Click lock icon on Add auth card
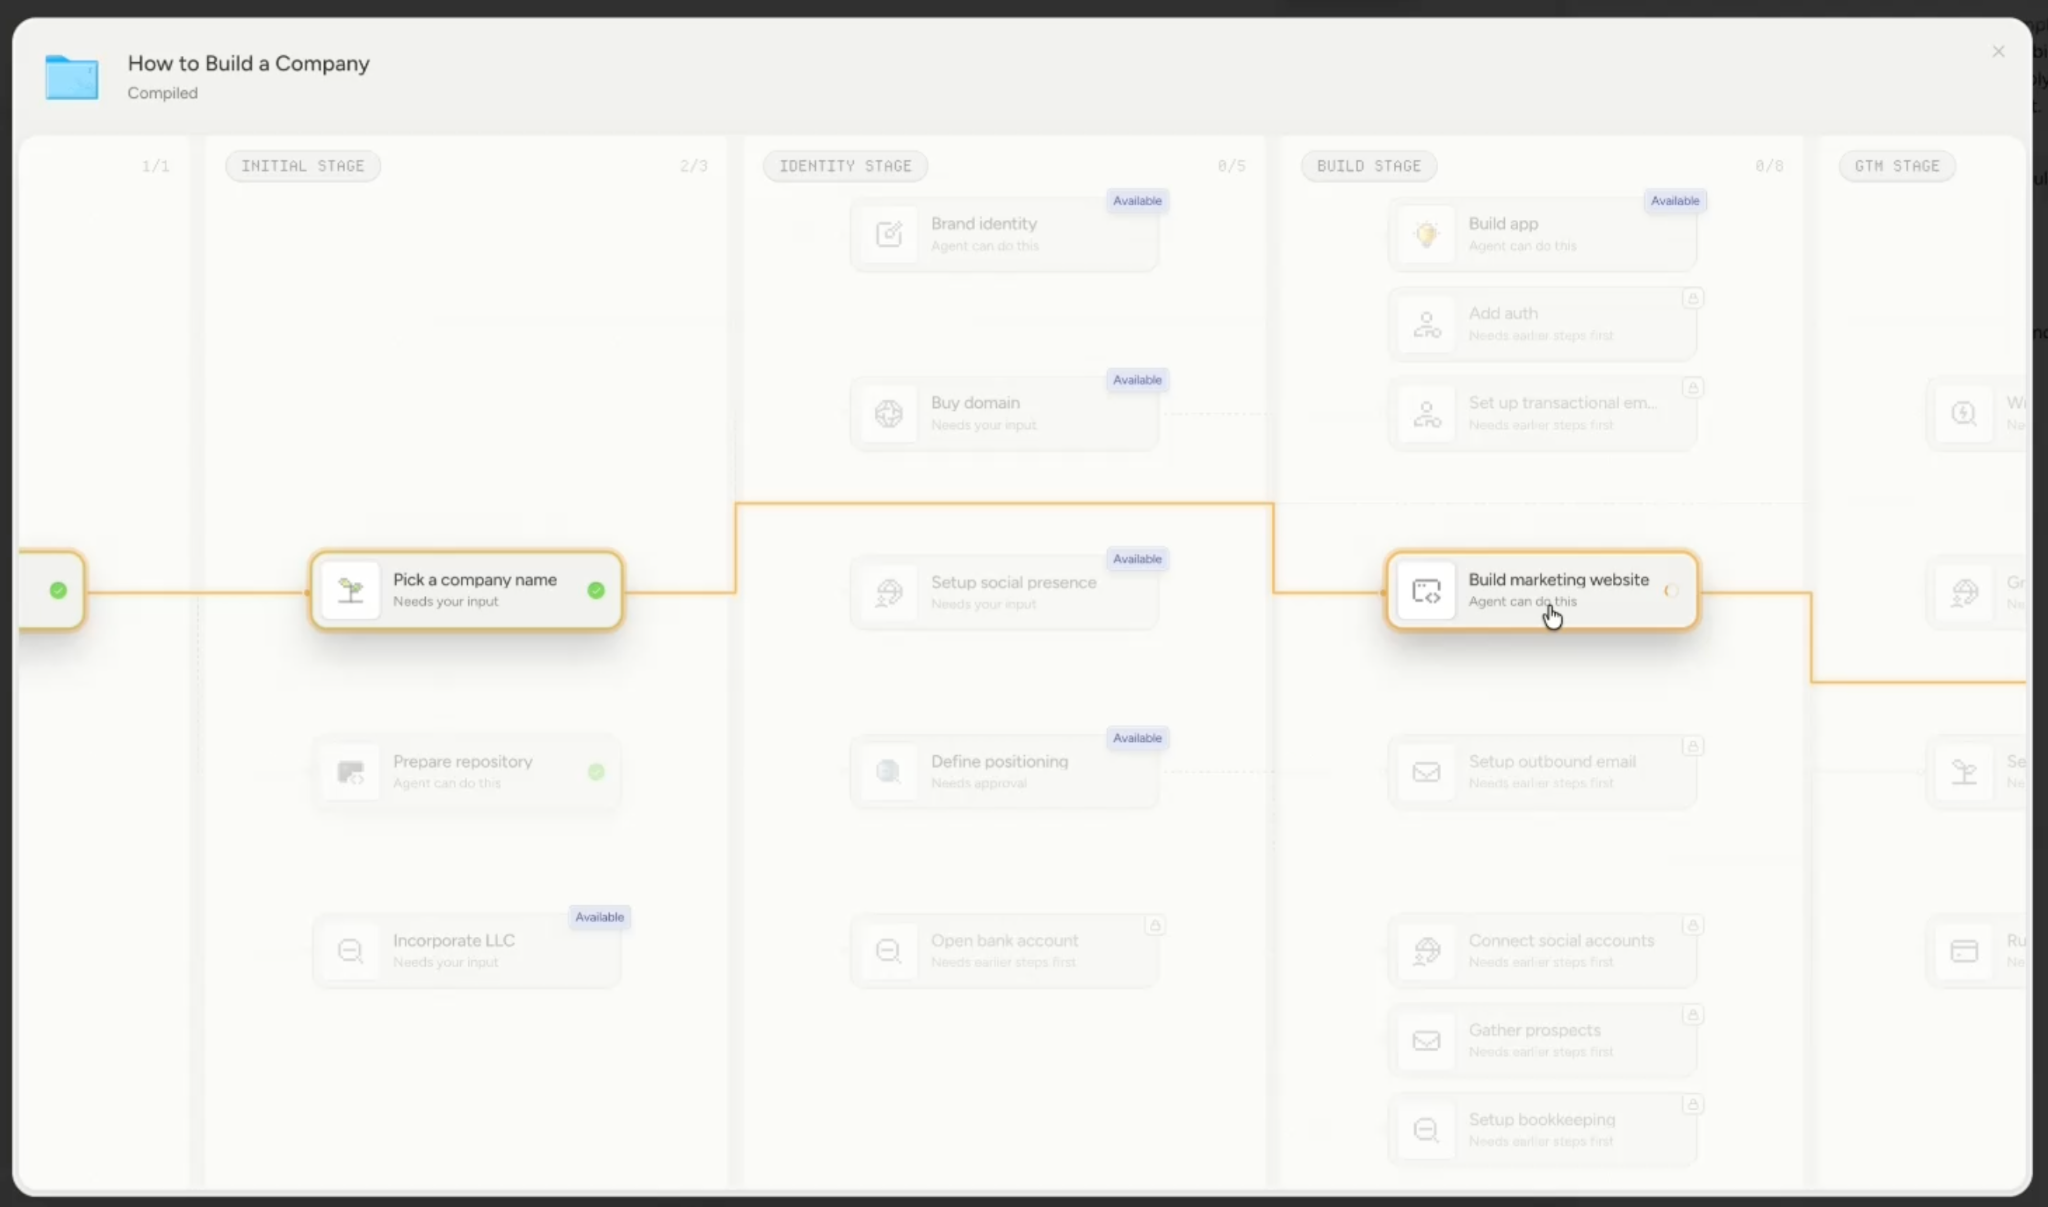The width and height of the screenshot is (2048, 1207). [x=1693, y=298]
